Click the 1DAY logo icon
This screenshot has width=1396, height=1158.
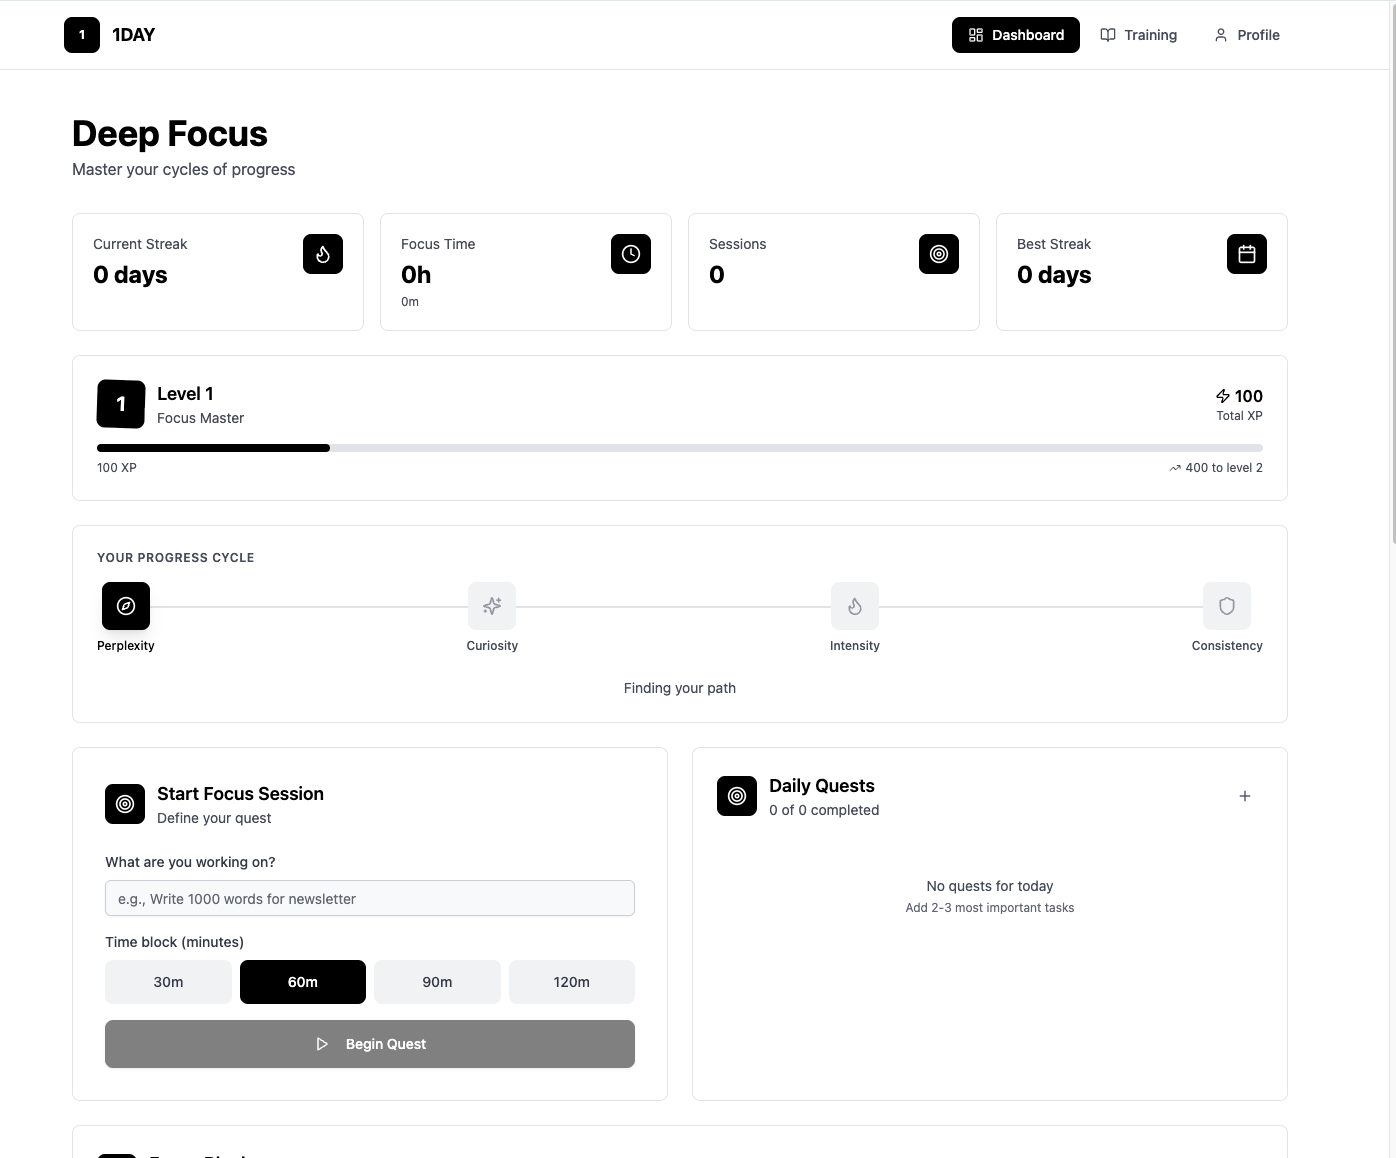coord(82,35)
